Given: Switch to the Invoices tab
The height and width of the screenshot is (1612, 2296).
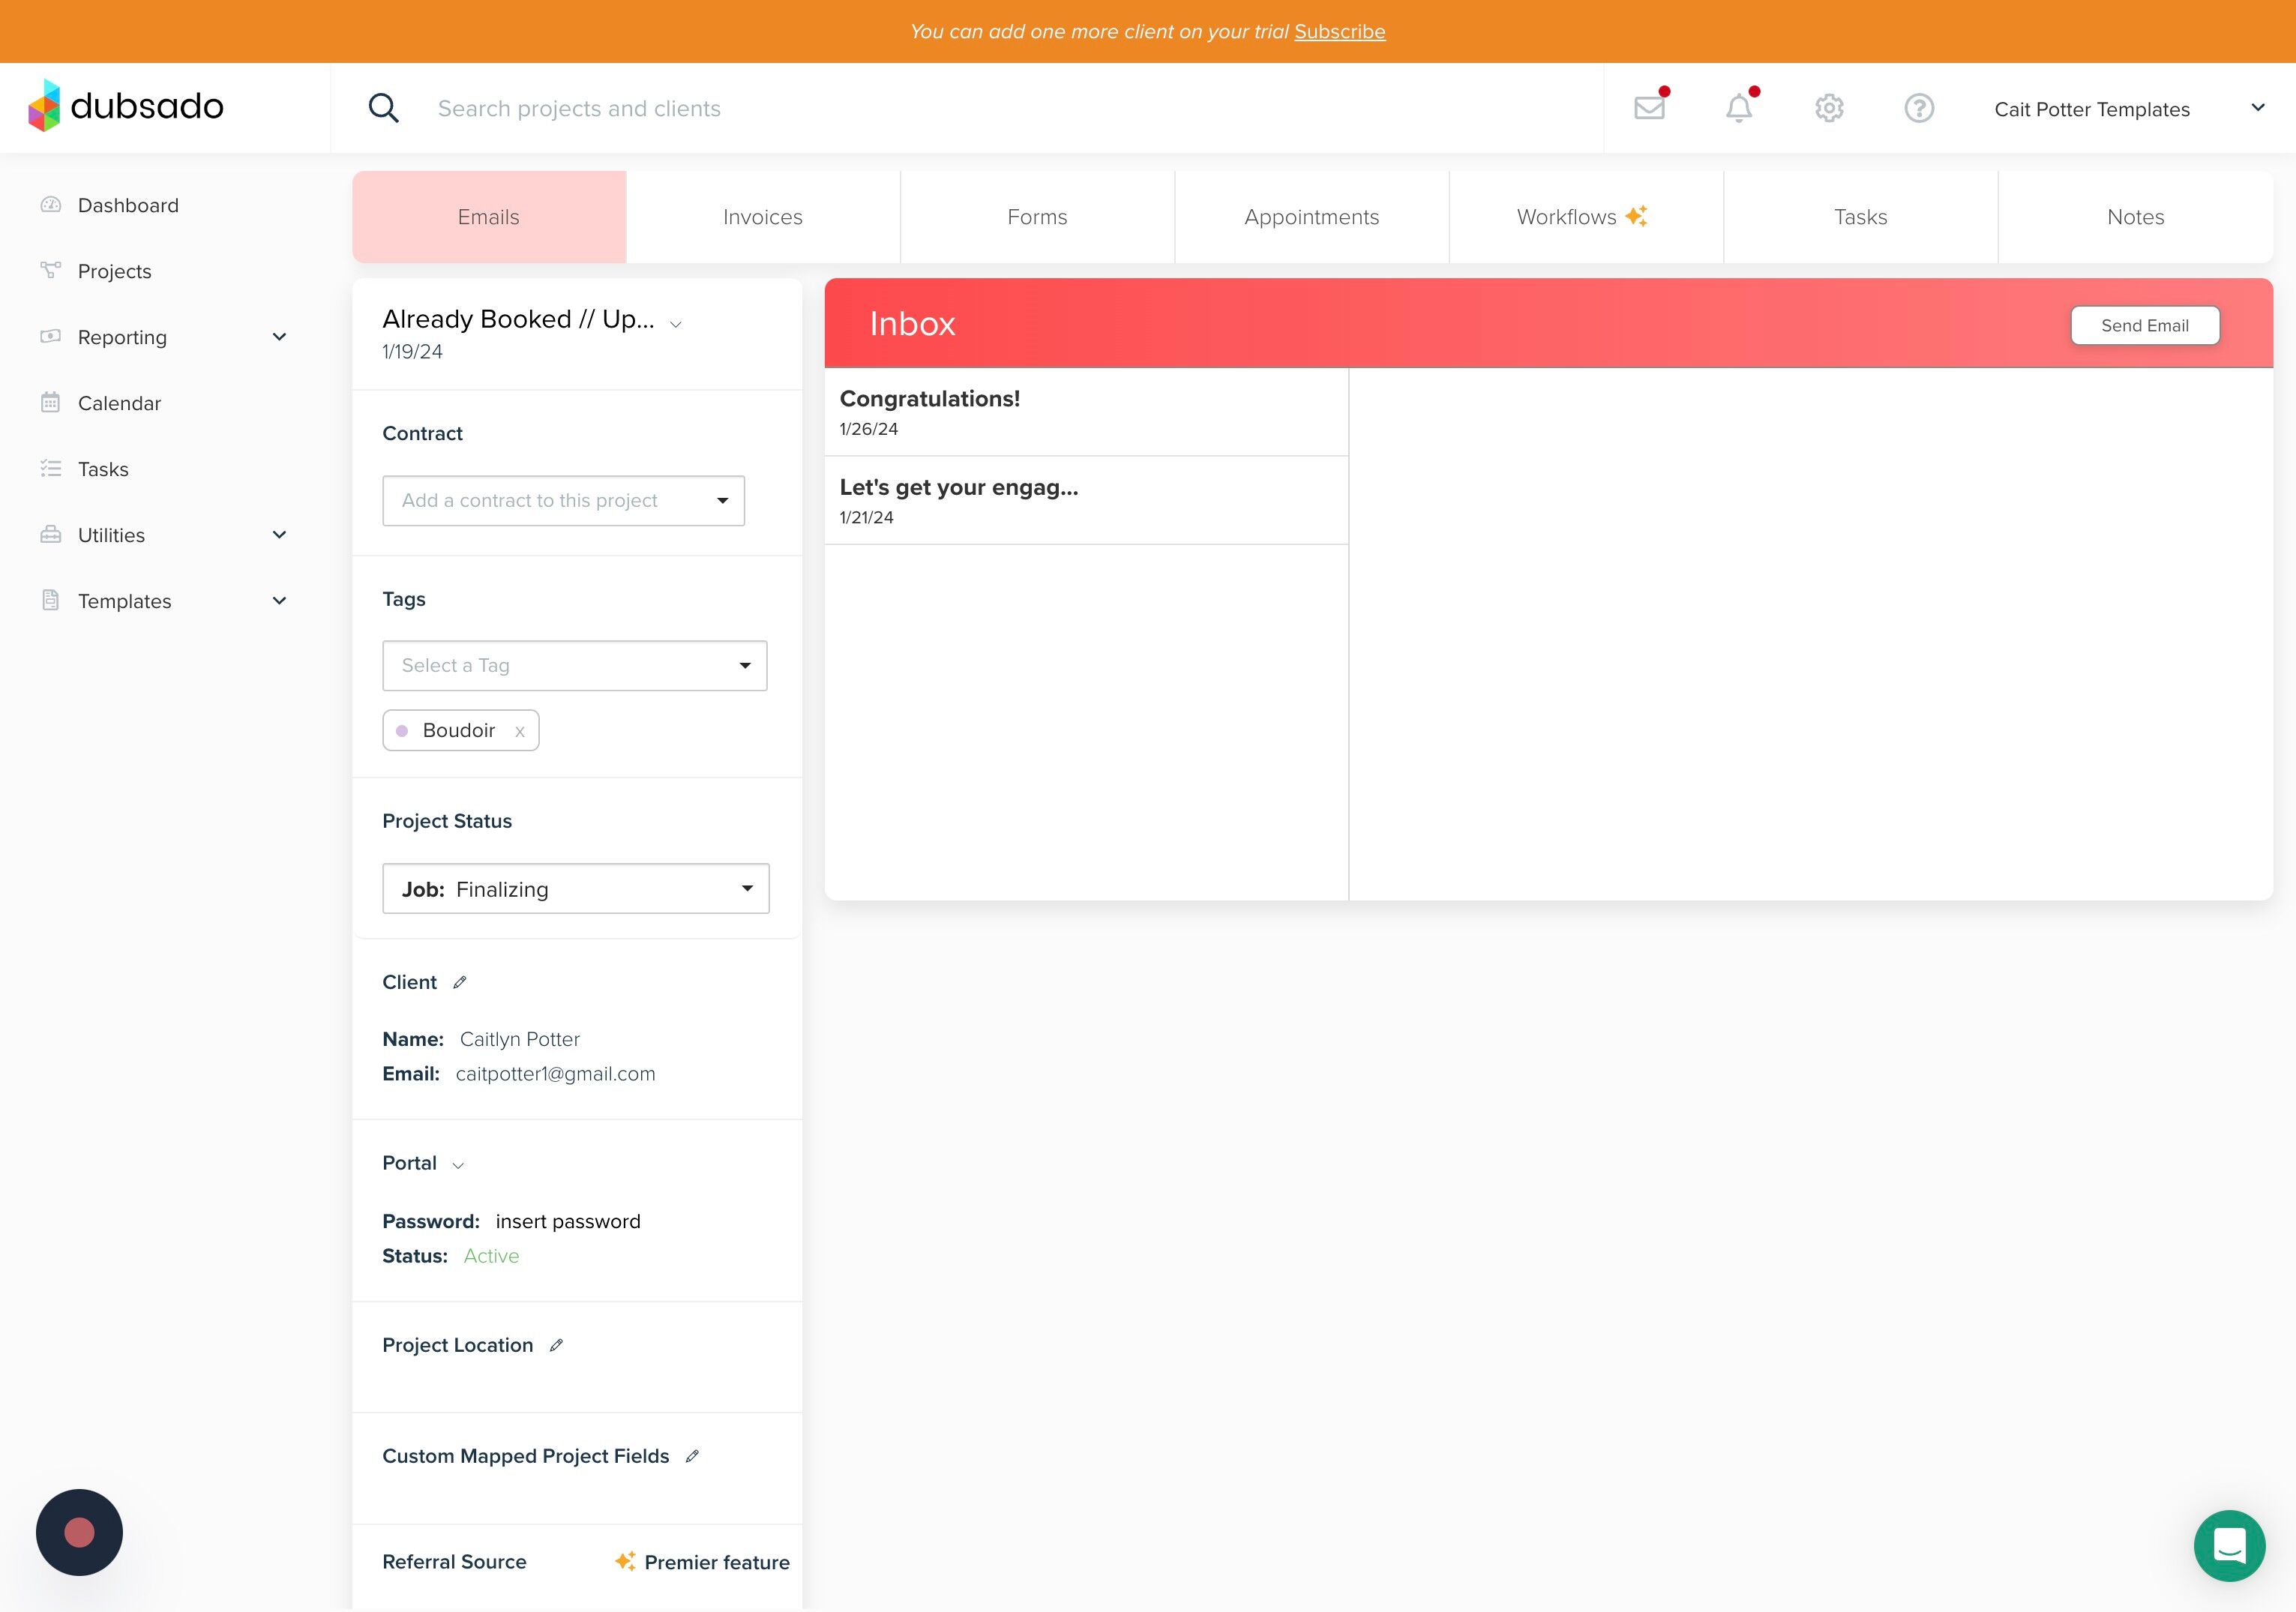Looking at the screenshot, I should [763, 217].
